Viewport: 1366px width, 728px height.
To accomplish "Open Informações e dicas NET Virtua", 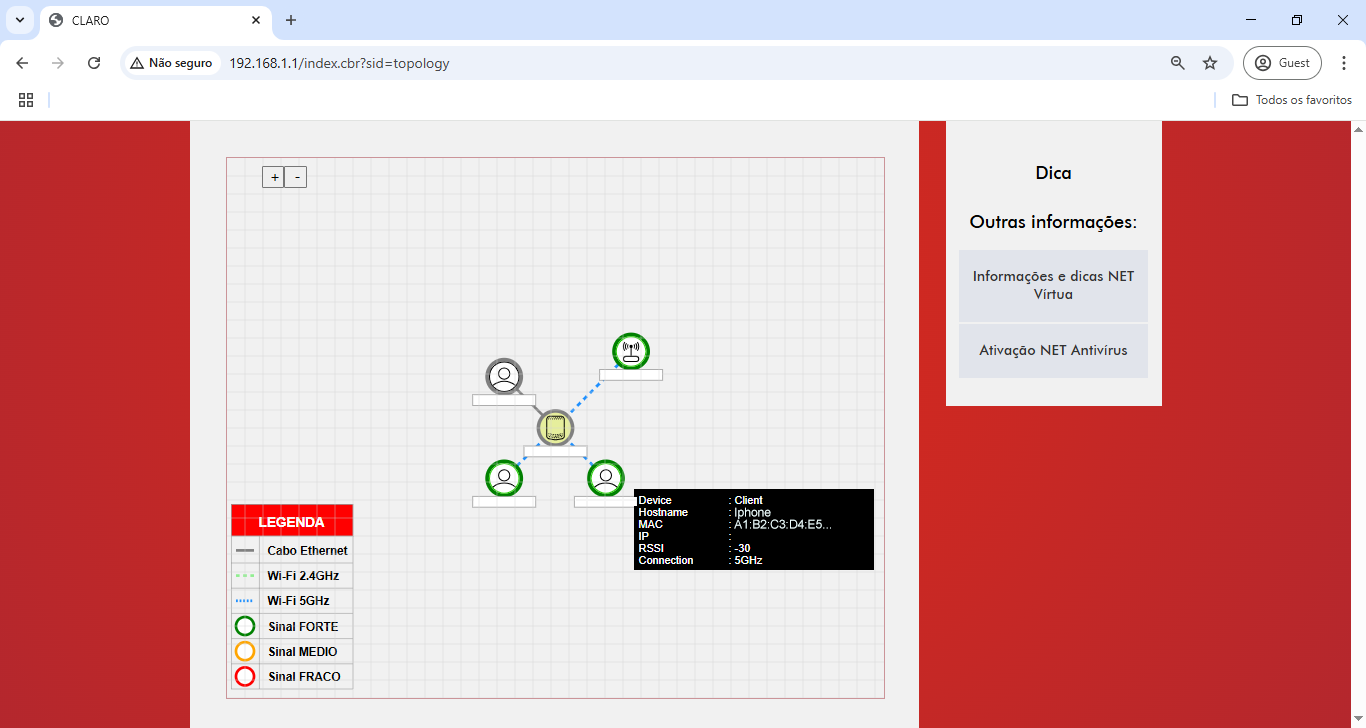I will coord(1053,285).
